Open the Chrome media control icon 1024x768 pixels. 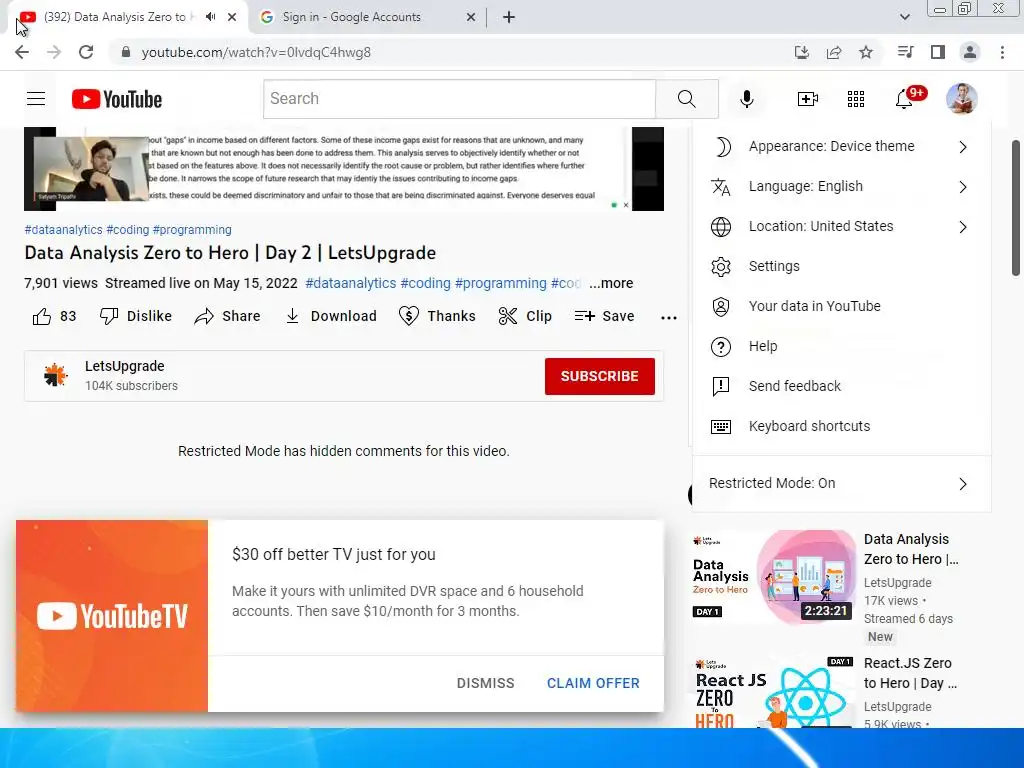[905, 52]
